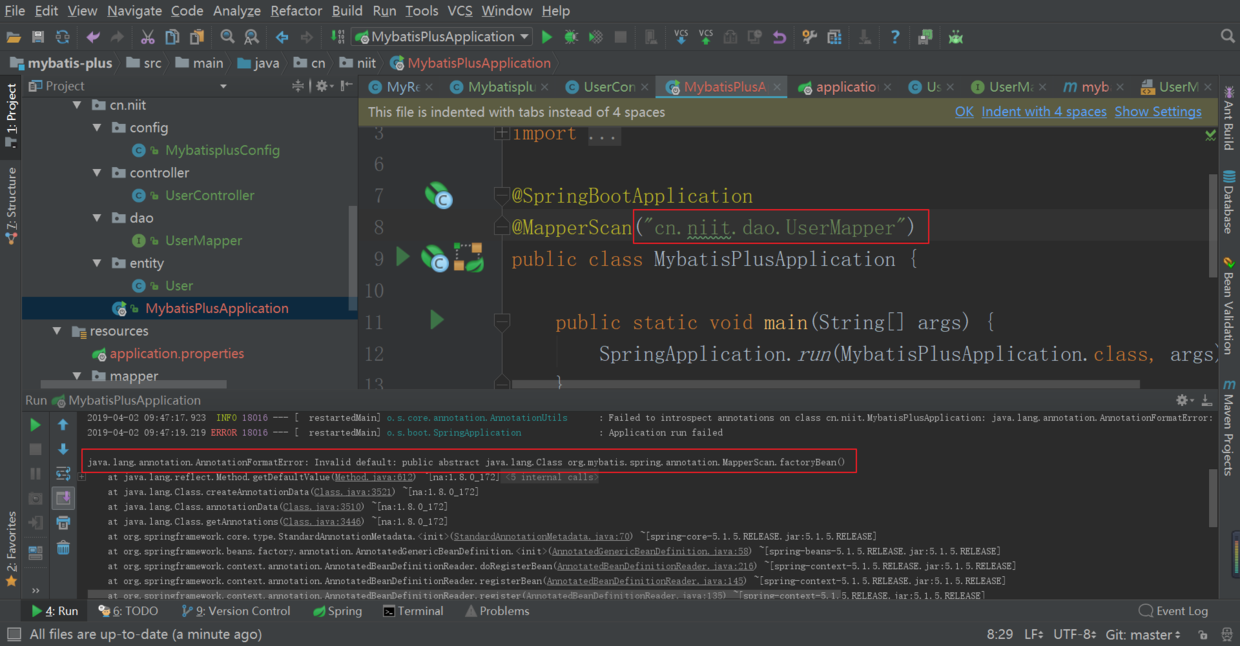Click the Revert purple arrow icon
This screenshot has width=1240, height=646.
tap(779, 37)
